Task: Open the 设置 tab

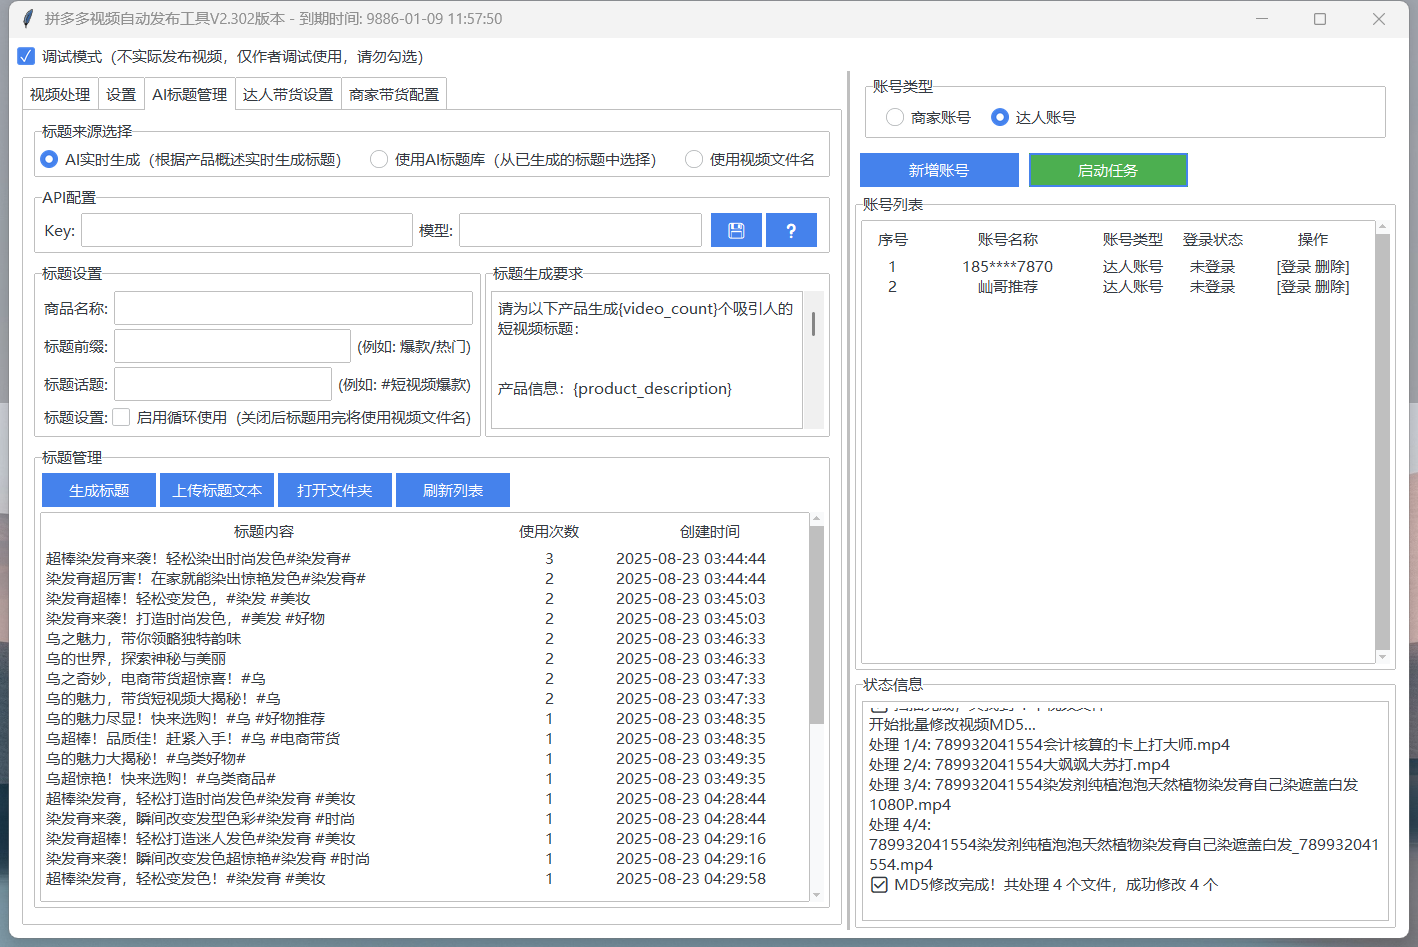Action: [x=121, y=94]
